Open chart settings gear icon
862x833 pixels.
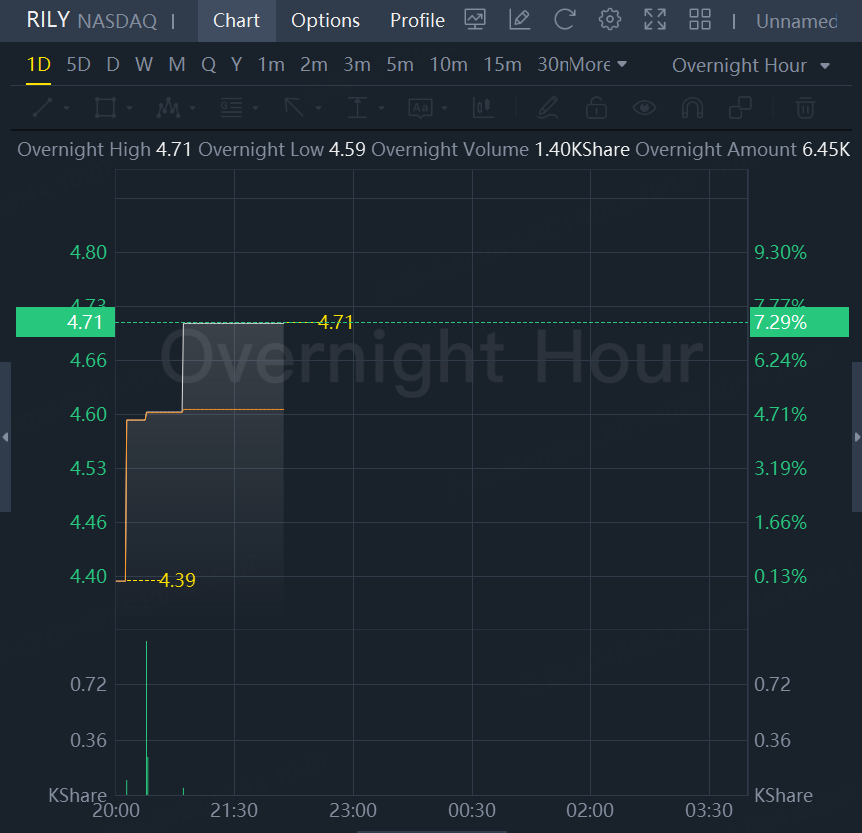tap(610, 20)
